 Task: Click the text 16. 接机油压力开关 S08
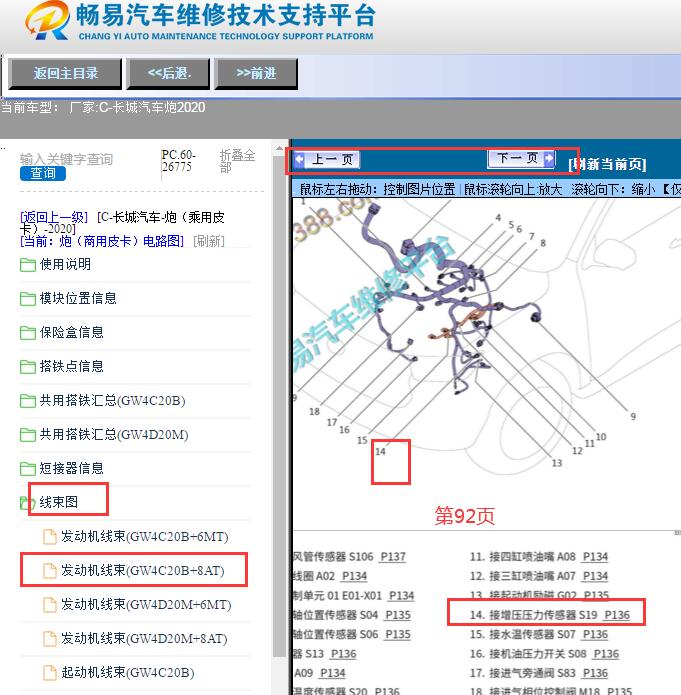pos(528,654)
